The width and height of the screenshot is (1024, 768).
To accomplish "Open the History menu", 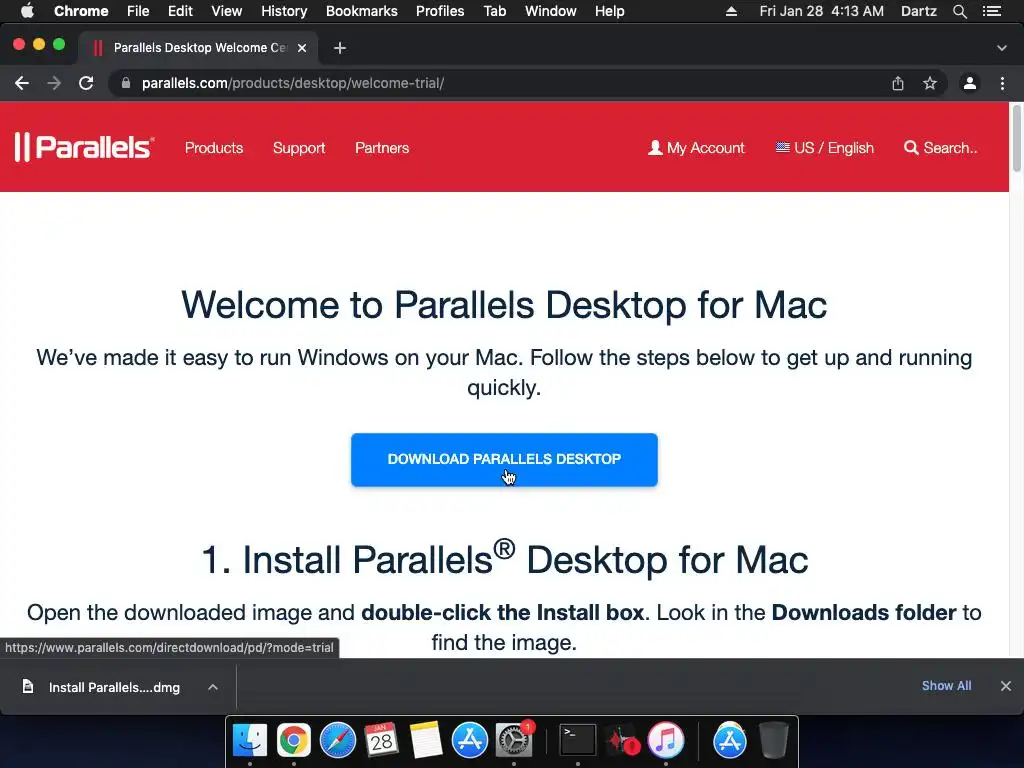I will tap(284, 11).
